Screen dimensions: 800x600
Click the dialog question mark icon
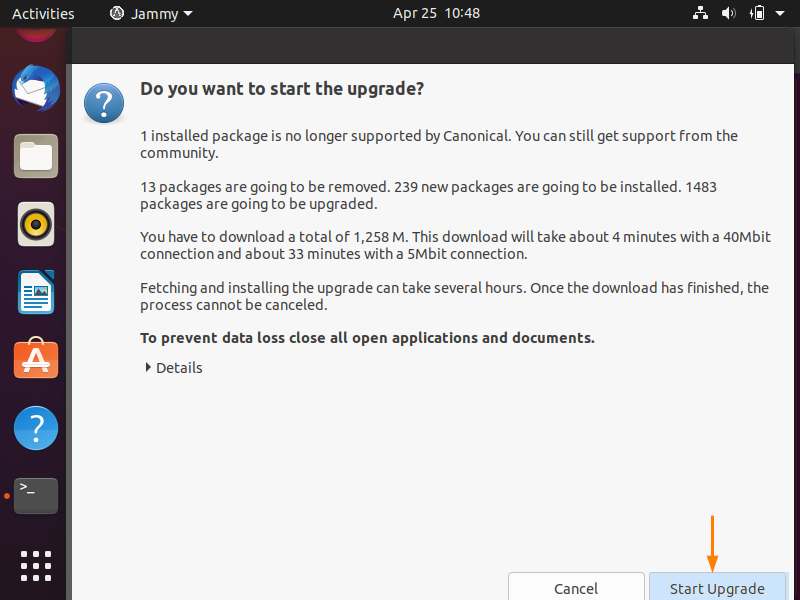(104, 104)
